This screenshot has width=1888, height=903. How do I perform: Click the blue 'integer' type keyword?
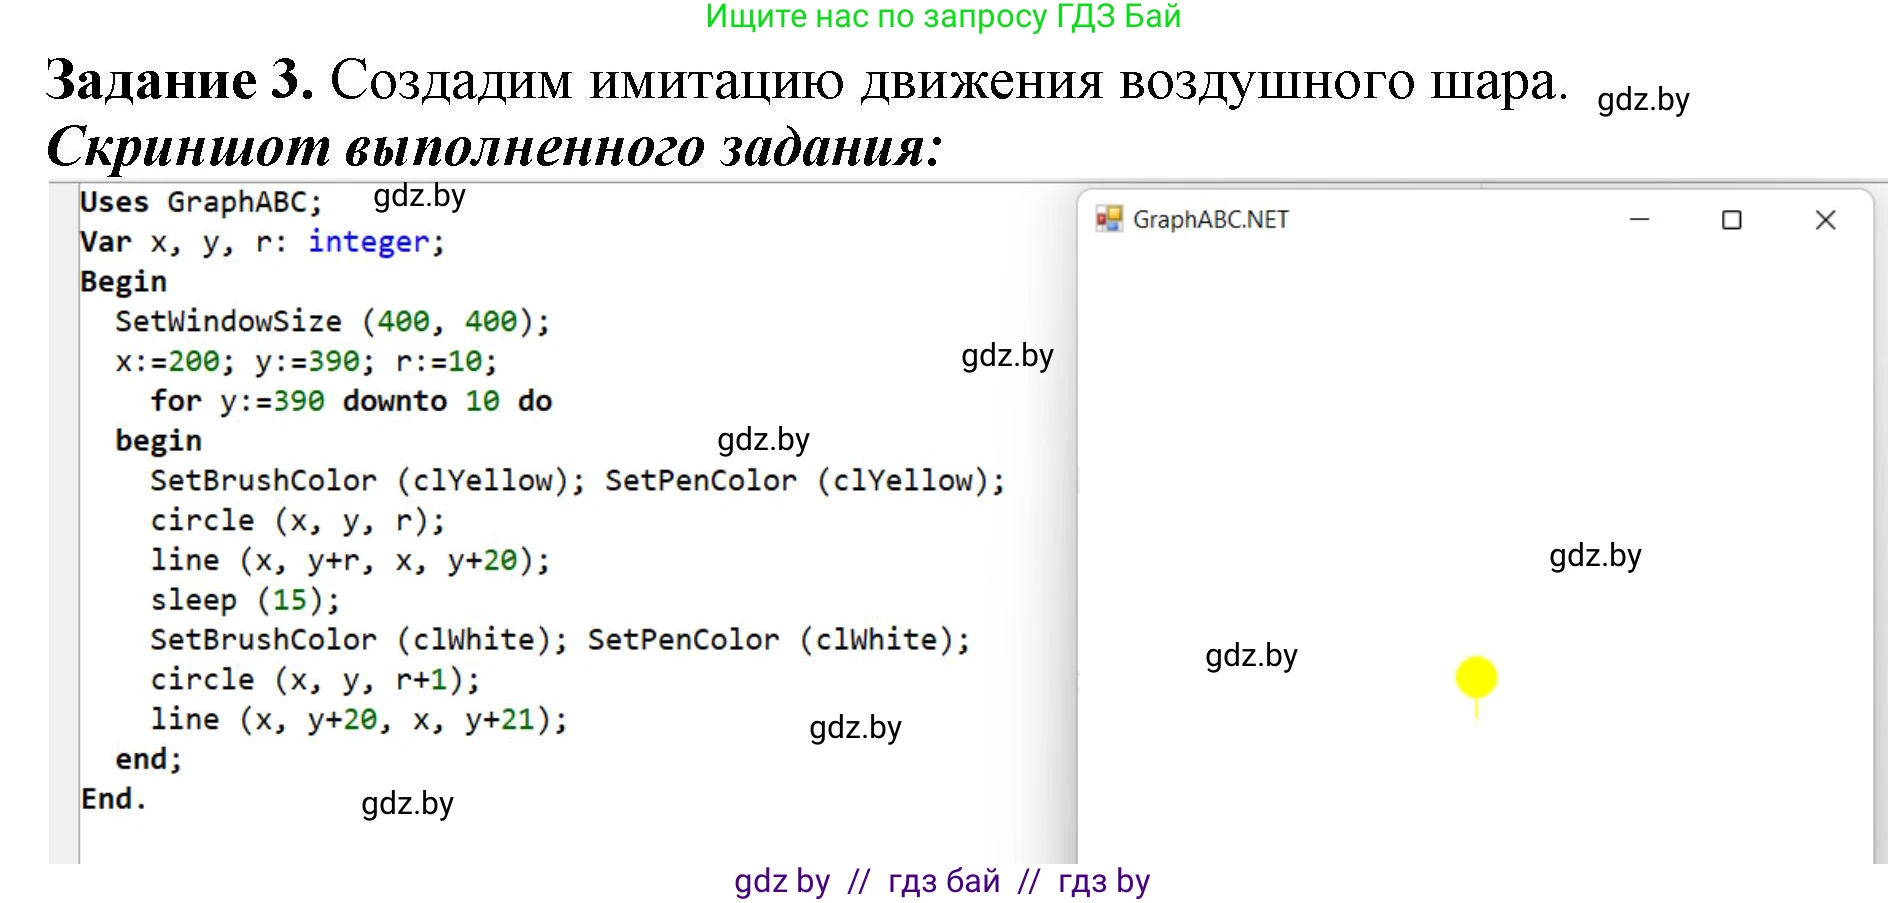click(x=368, y=242)
